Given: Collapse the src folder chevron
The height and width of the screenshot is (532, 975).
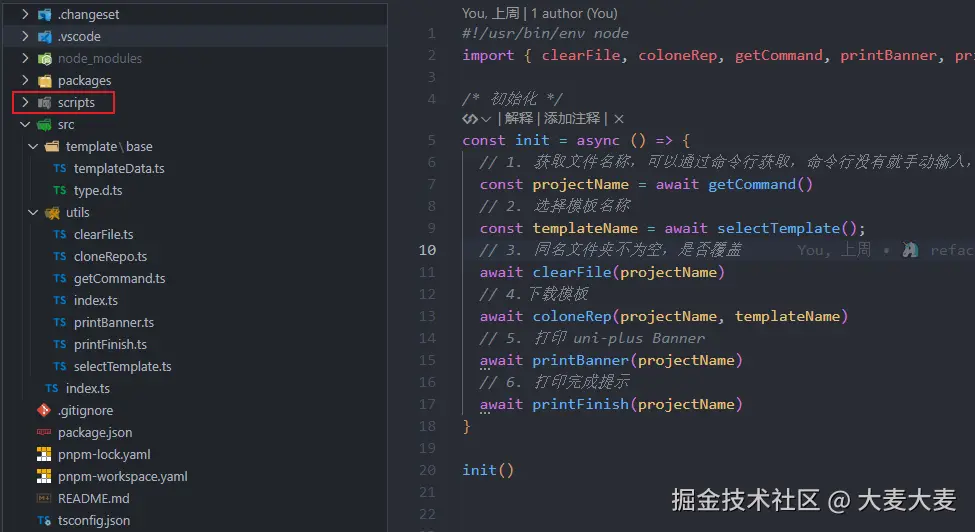Looking at the screenshot, I should [25, 124].
